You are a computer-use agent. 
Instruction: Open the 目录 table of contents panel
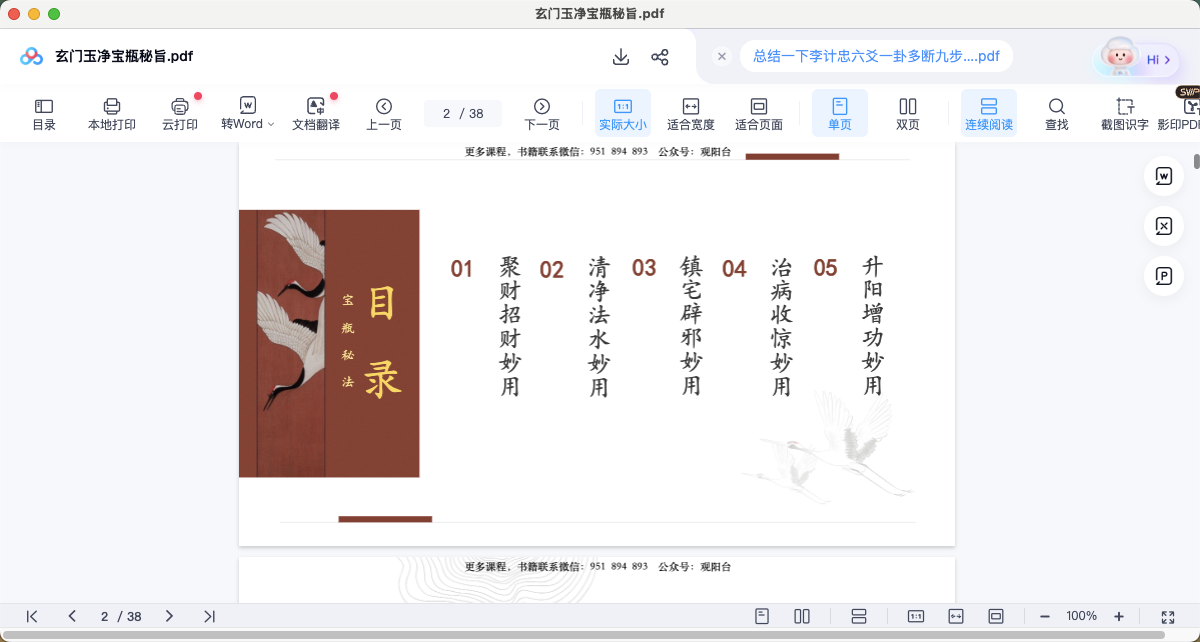coord(44,114)
